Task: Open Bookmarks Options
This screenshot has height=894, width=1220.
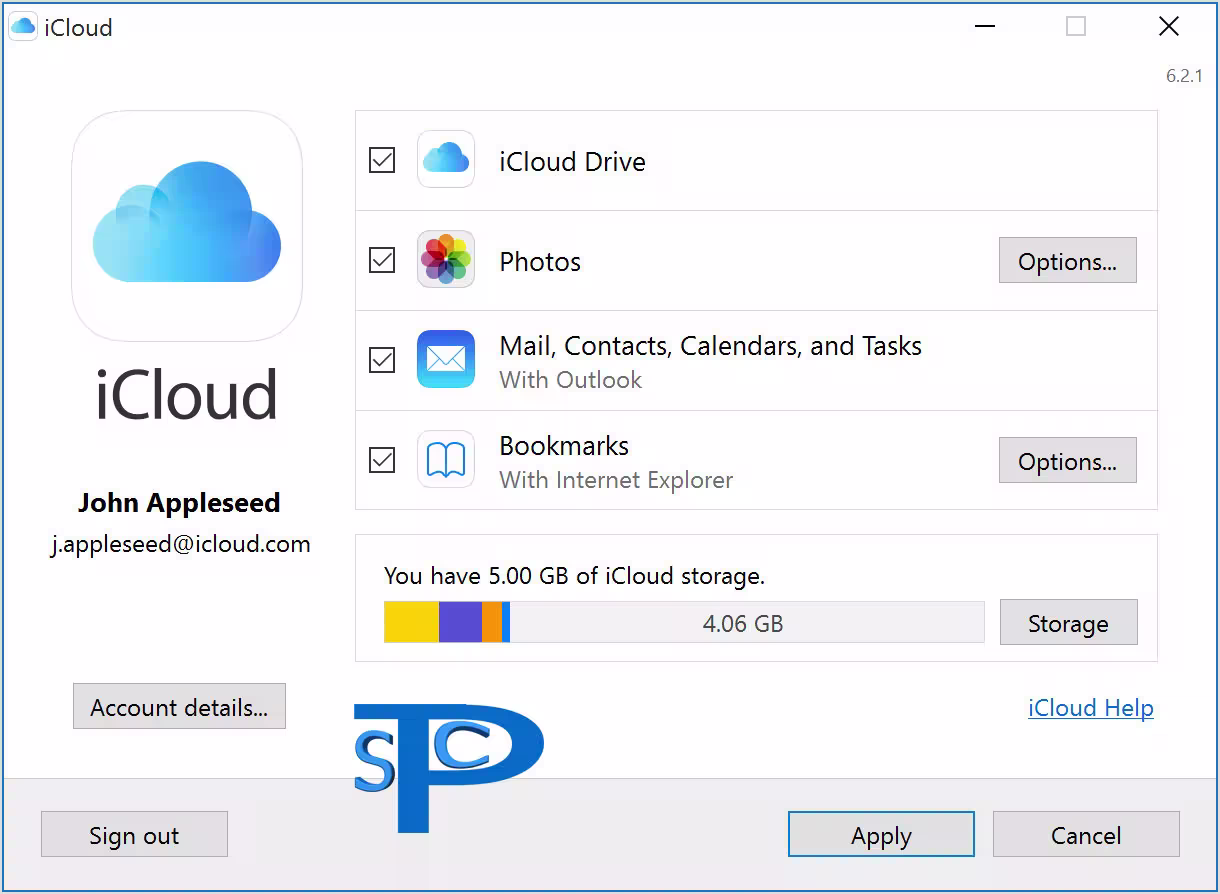Action: tap(1067, 461)
